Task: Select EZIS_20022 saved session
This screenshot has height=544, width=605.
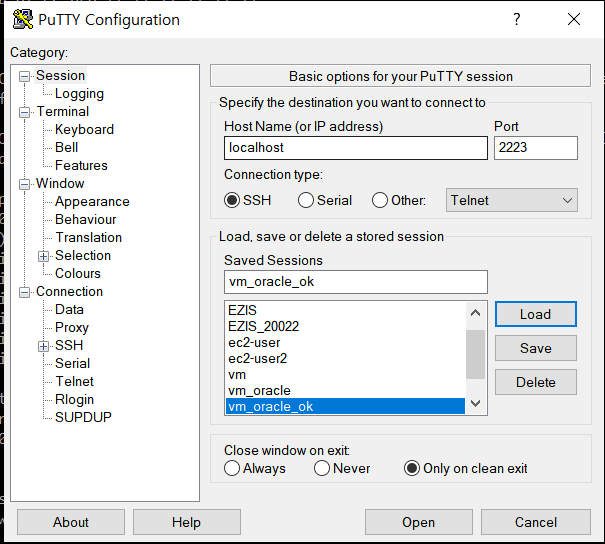Action: (345, 326)
